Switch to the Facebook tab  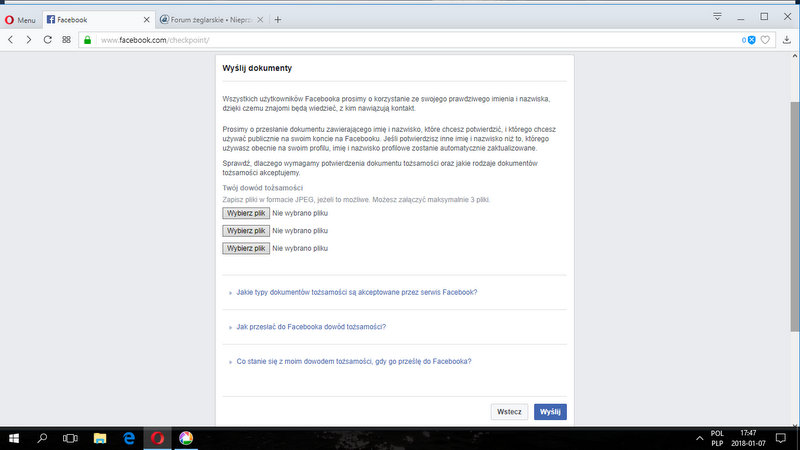pyautogui.click(x=97, y=20)
